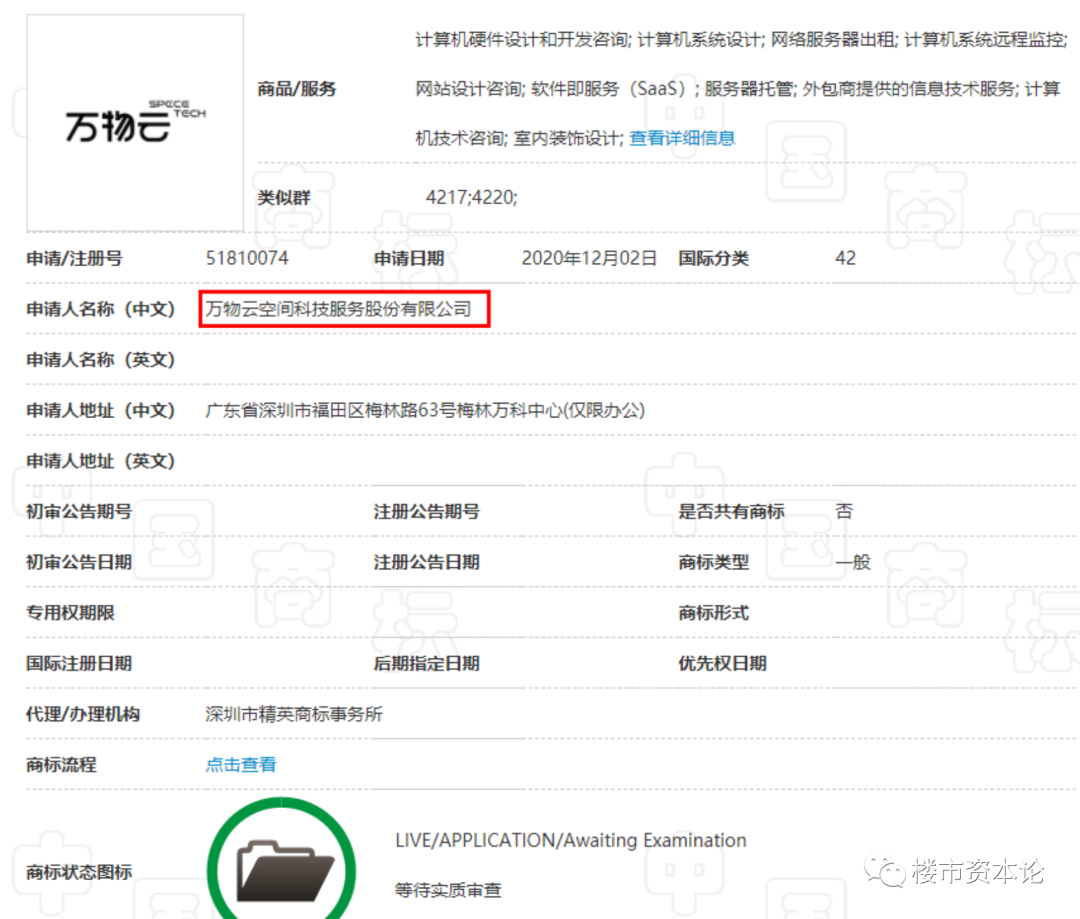Select the shared trademark value 否
The width and height of the screenshot is (1080, 919).
(x=844, y=511)
